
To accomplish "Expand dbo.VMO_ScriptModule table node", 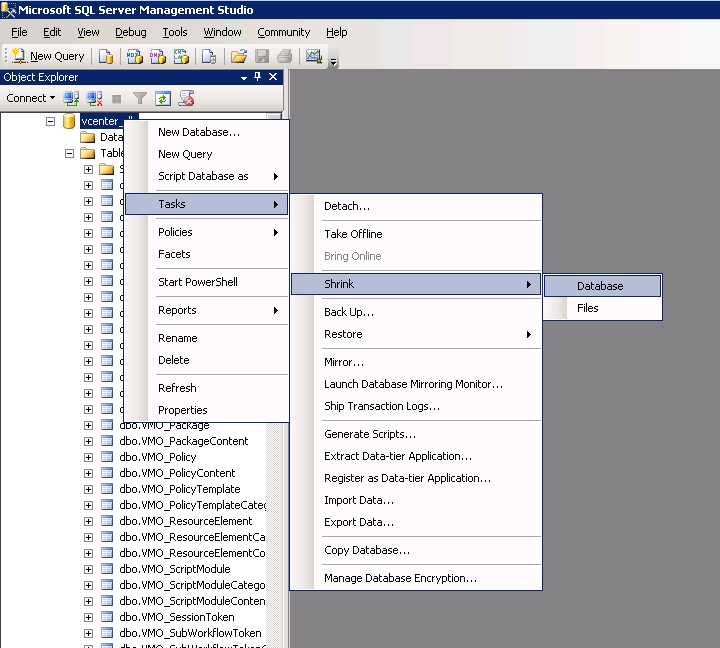I will (x=88, y=569).
